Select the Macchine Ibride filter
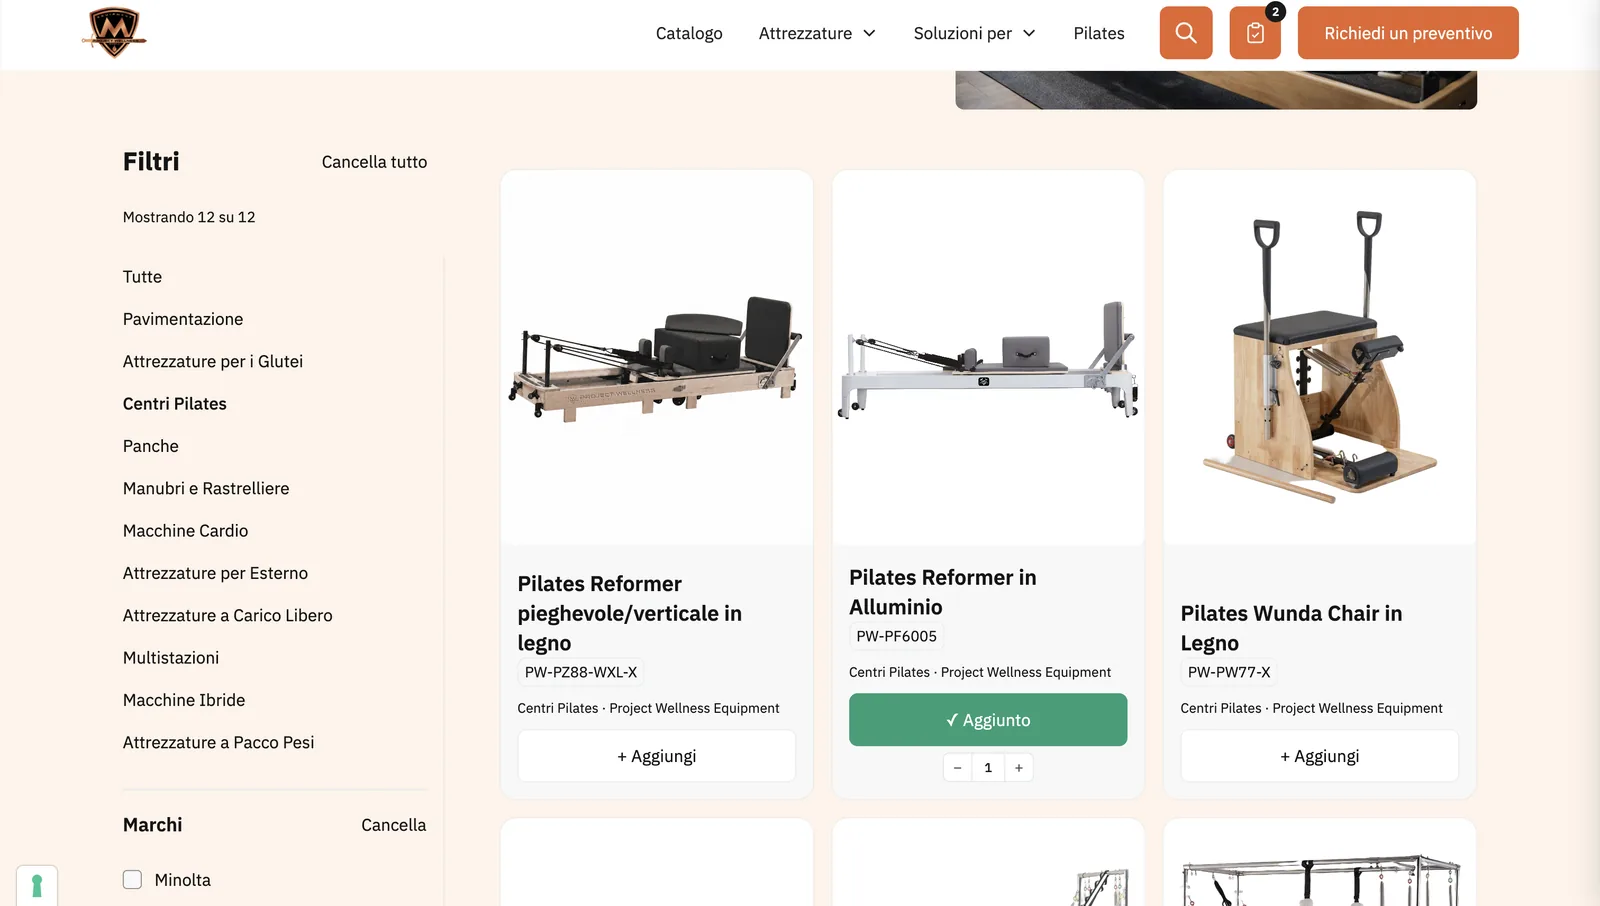This screenshot has height=906, width=1600. pyautogui.click(x=184, y=700)
